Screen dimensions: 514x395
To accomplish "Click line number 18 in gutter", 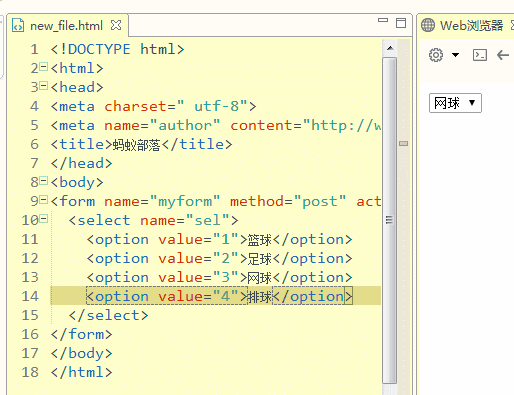I will click(x=30, y=372).
